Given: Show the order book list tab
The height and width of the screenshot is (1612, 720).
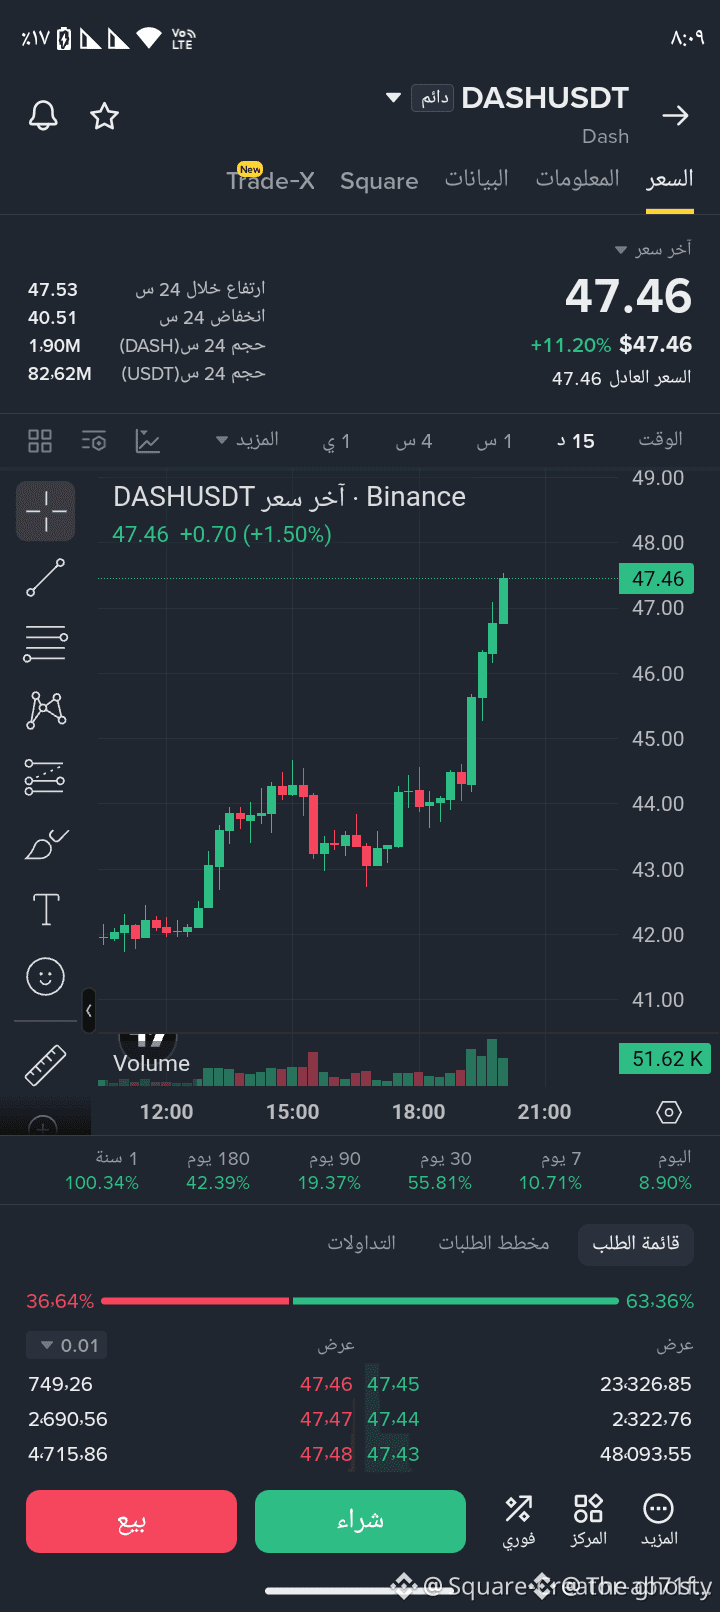Looking at the screenshot, I should point(636,1244).
